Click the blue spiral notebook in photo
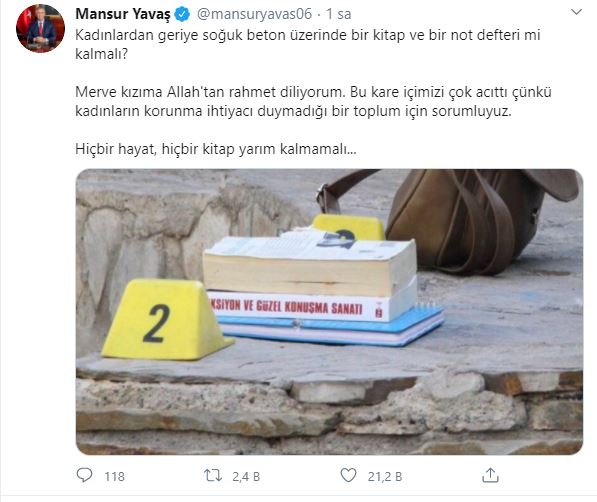Screen dimensions: 597x502 (331, 328)
